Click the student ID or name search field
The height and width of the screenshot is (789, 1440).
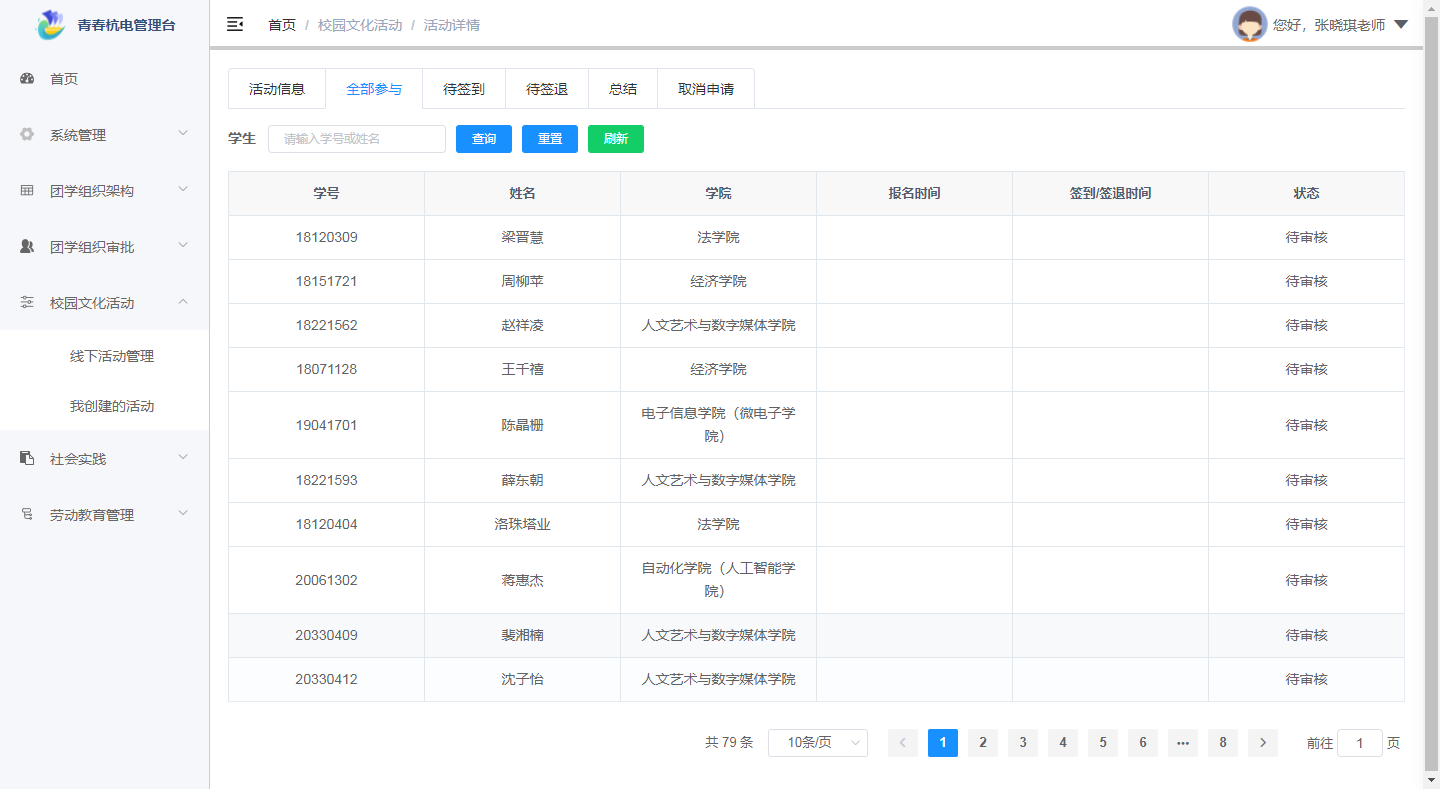357,139
